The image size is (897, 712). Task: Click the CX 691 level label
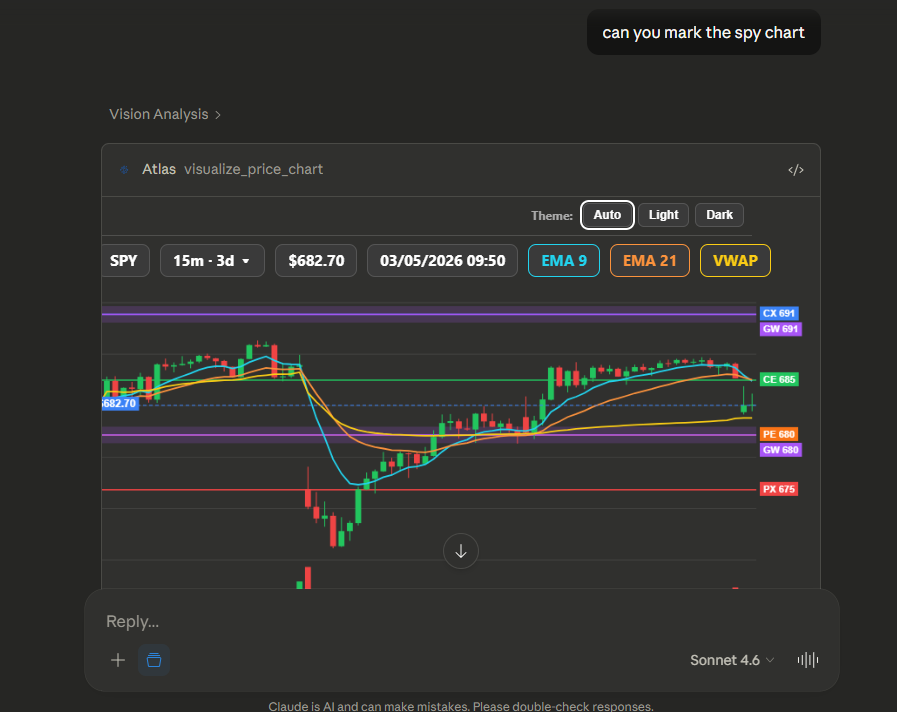[779, 313]
